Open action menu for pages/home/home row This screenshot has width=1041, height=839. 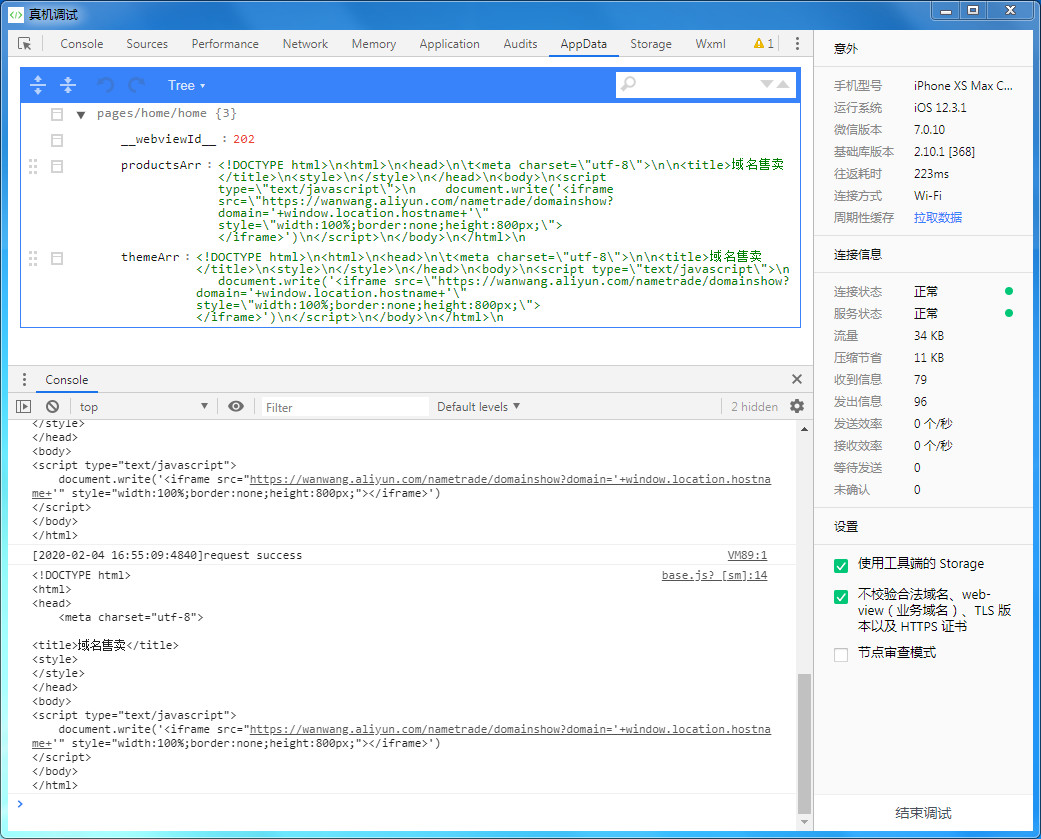pyautogui.click(x=57, y=114)
